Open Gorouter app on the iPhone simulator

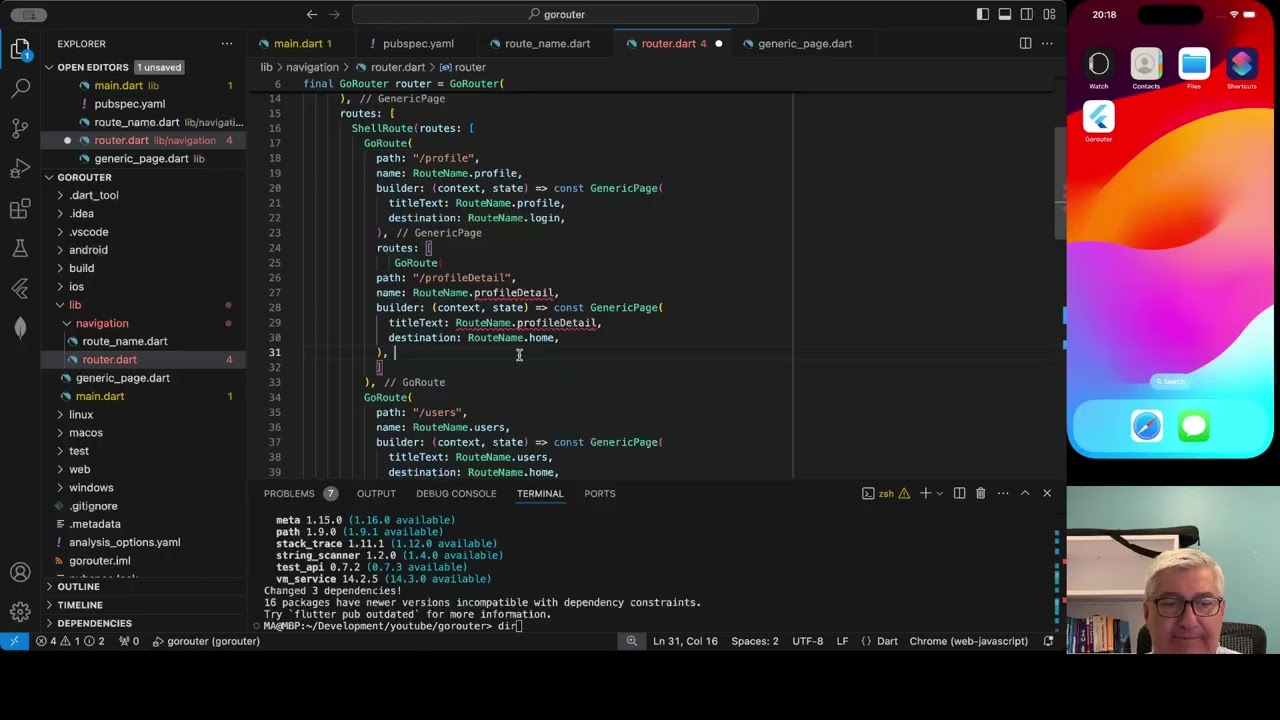(1098, 123)
